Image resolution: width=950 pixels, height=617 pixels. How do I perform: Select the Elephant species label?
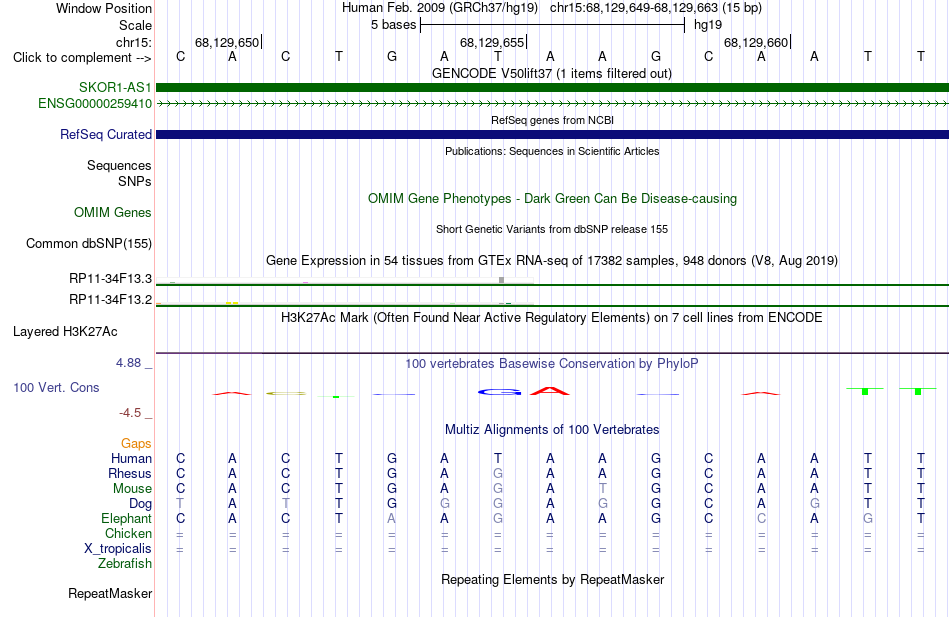[127, 518]
